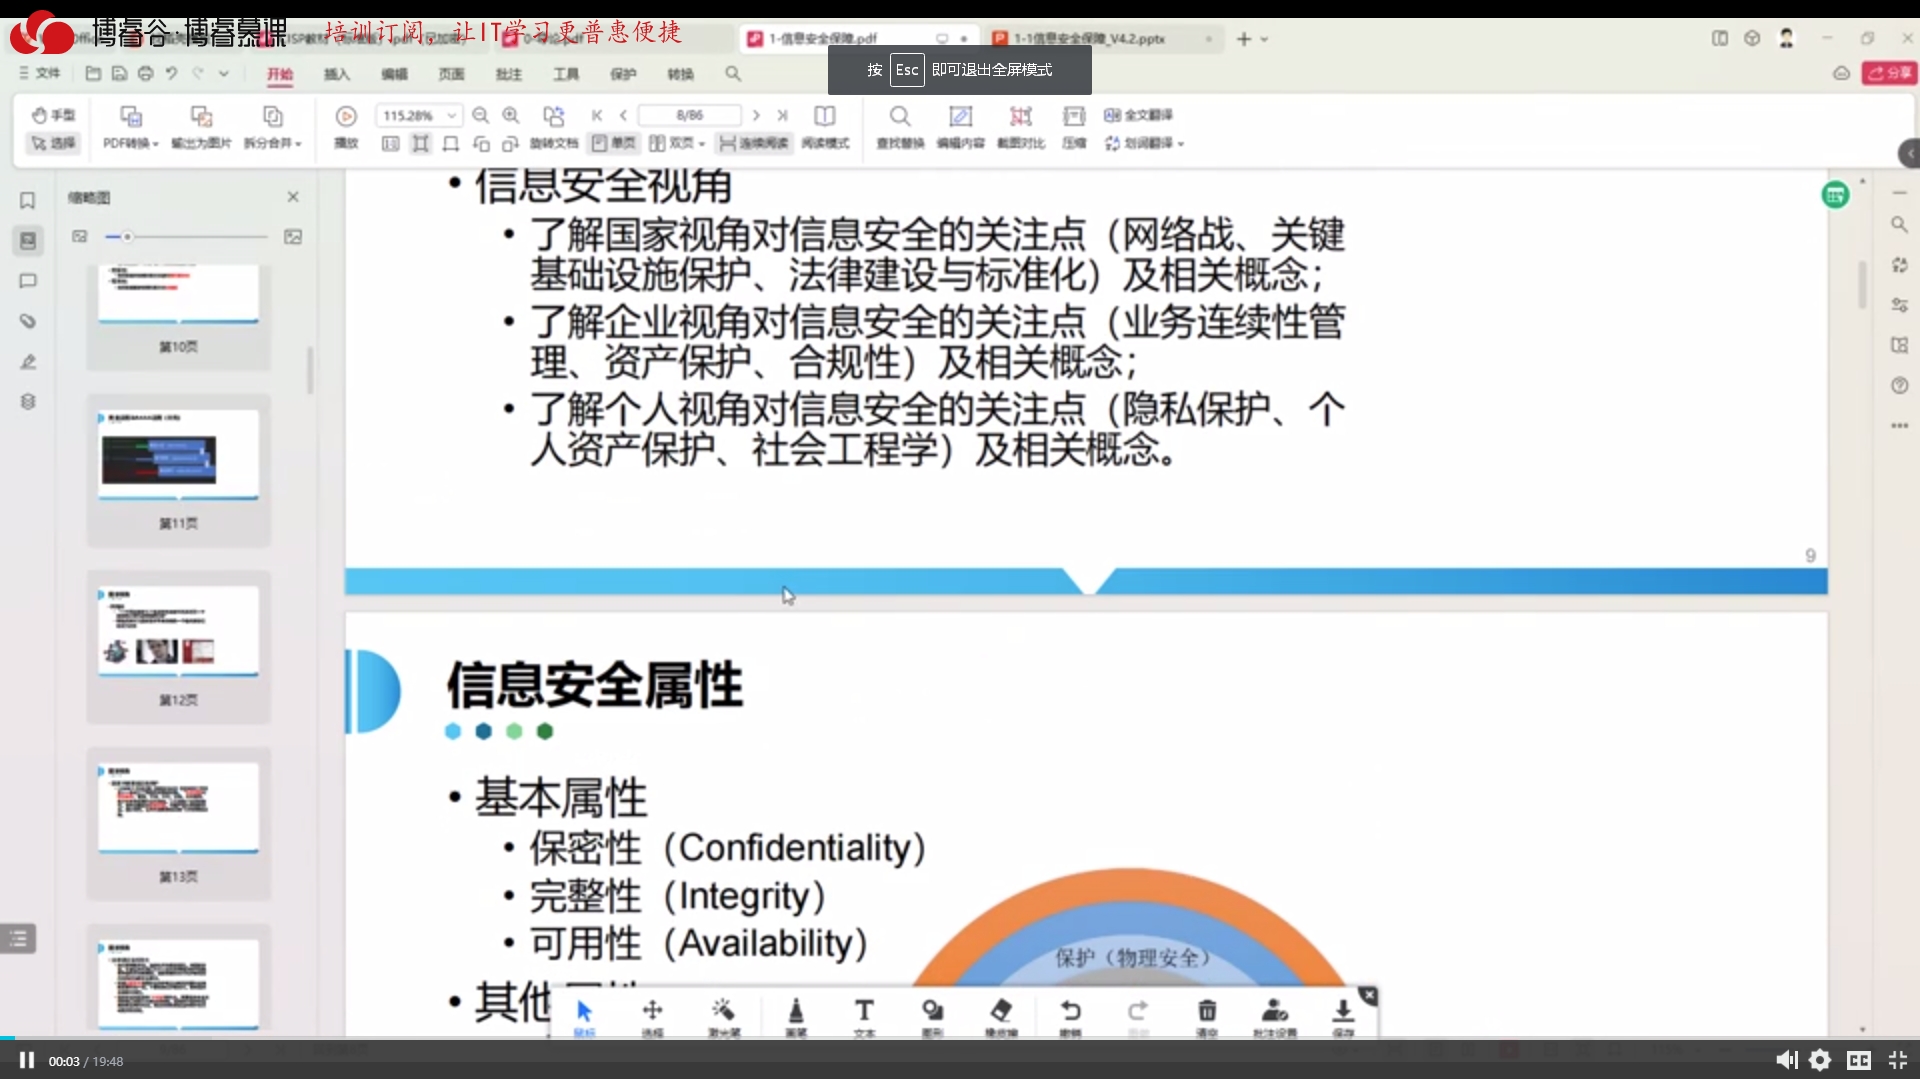1920x1079 pixels.
Task: Open the 文件 file menu
Action: click(40, 73)
